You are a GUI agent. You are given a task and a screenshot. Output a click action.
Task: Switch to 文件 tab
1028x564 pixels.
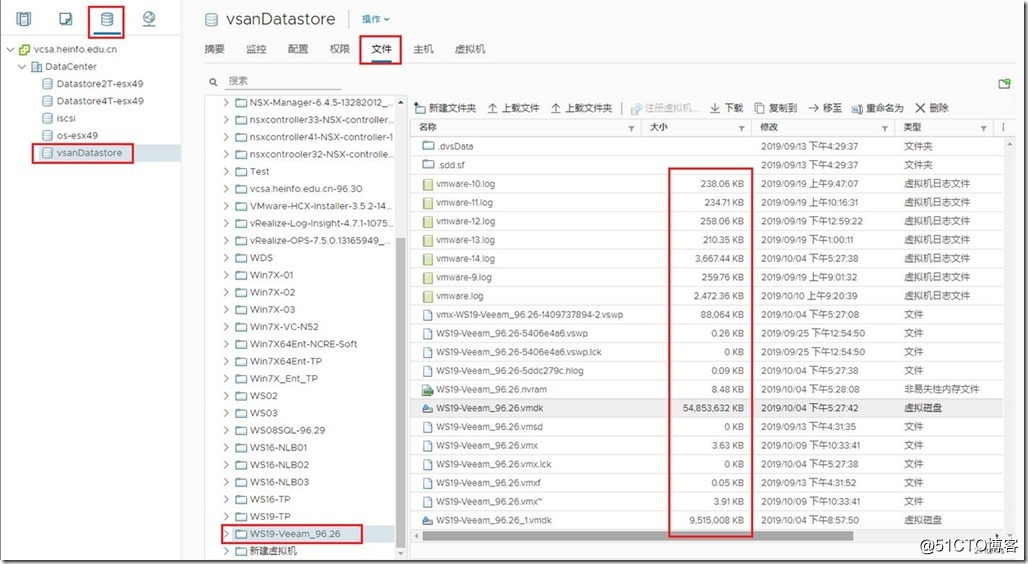382,49
